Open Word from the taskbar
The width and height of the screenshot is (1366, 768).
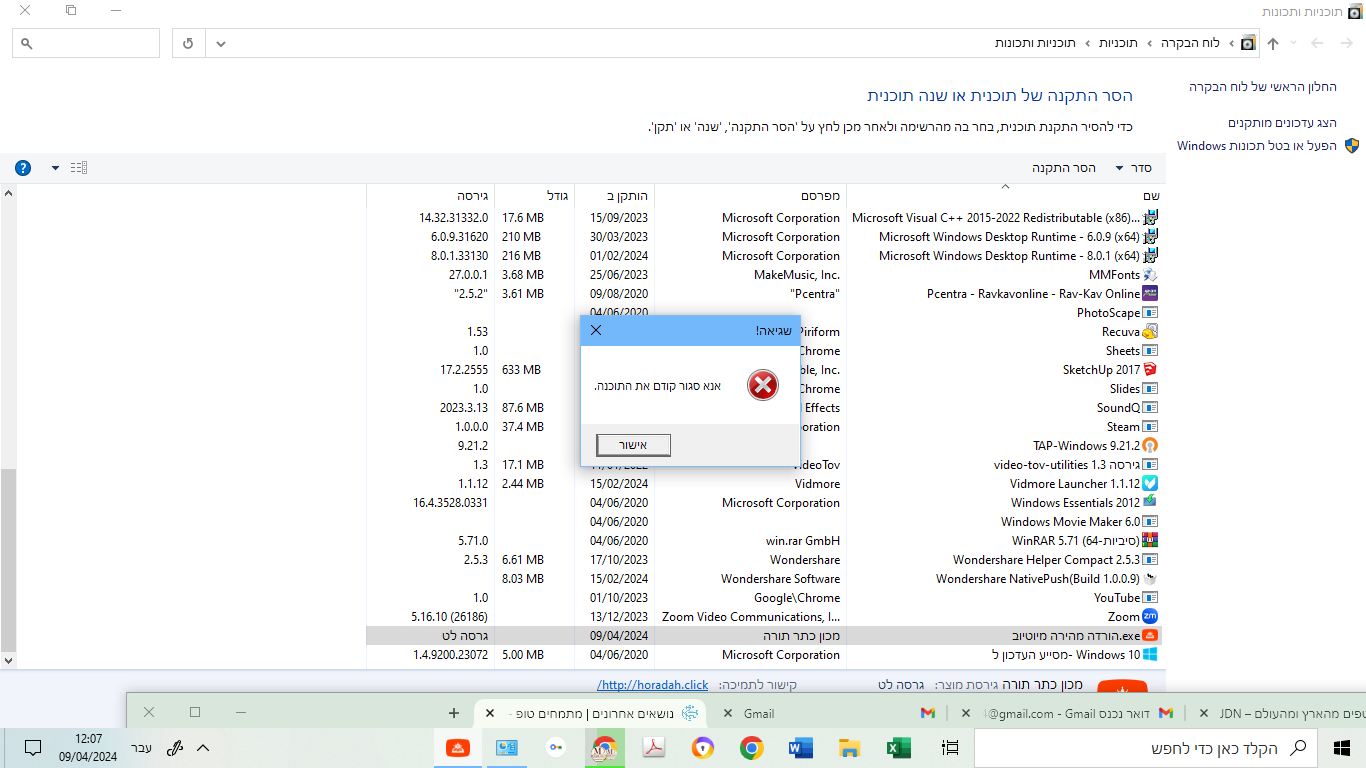pos(801,748)
